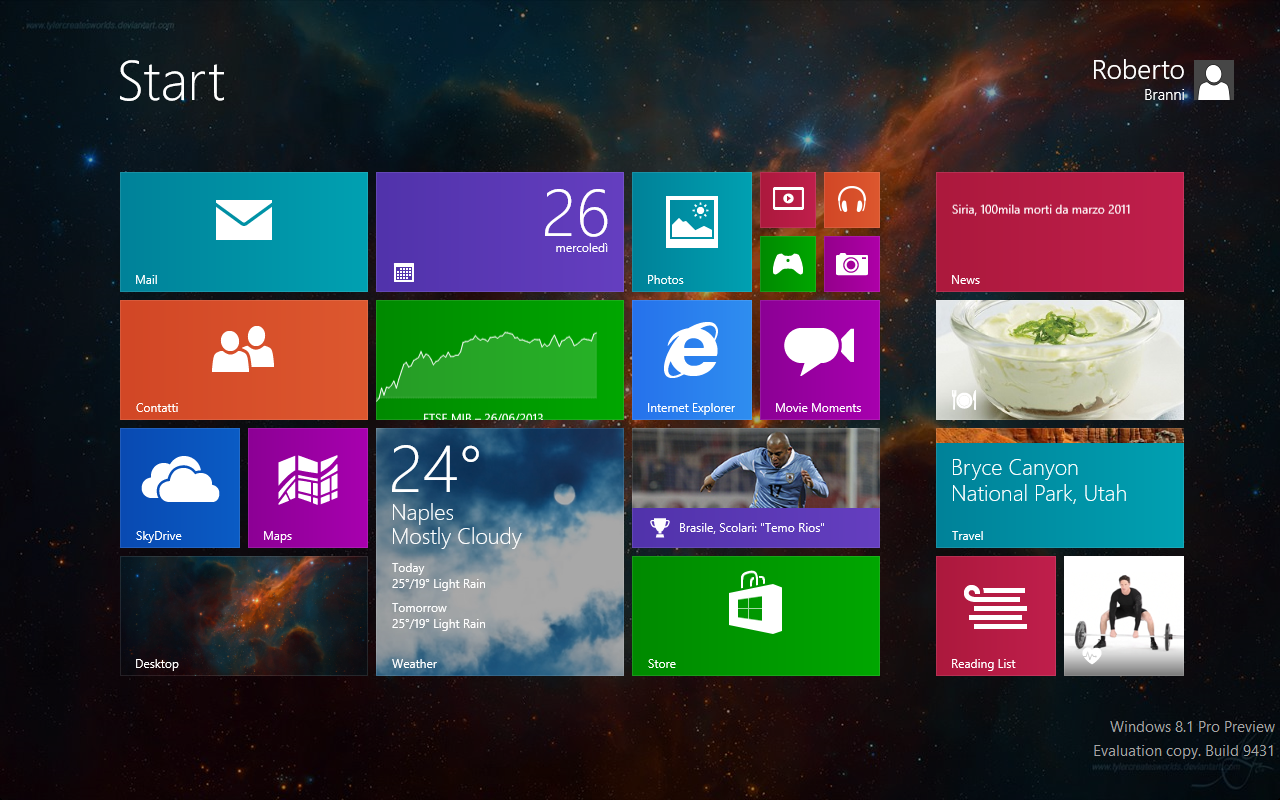The height and width of the screenshot is (800, 1280).
Task: Open the Reading List tile
Action: (996, 616)
